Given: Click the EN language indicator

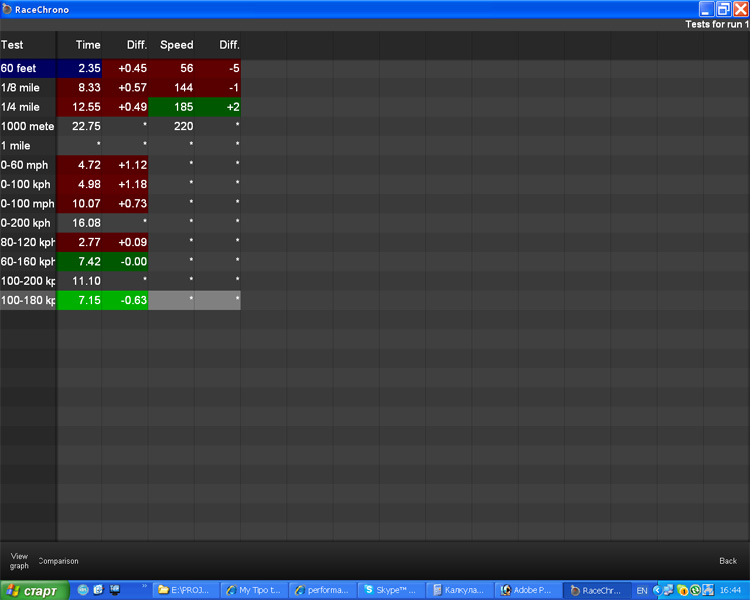Looking at the screenshot, I should pos(642,590).
